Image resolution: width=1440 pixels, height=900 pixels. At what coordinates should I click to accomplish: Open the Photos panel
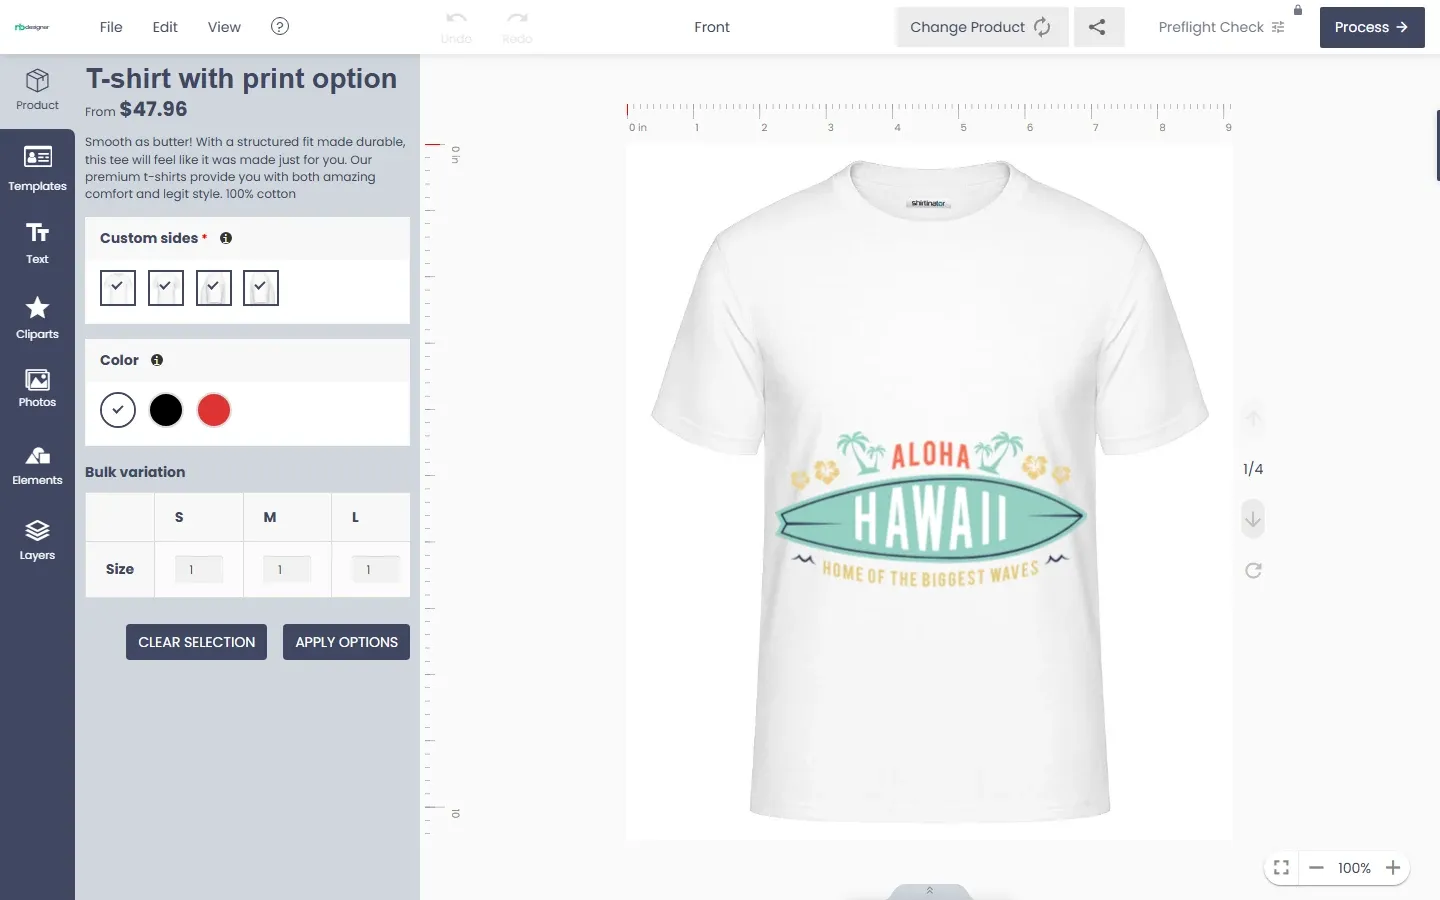(37, 388)
